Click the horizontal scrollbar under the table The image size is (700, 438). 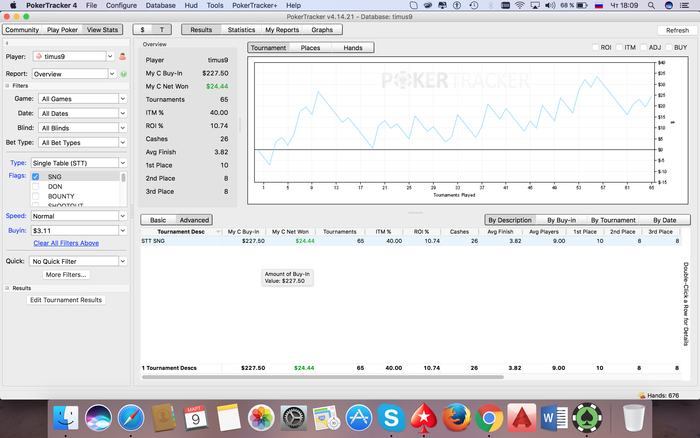tap(323, 377)
